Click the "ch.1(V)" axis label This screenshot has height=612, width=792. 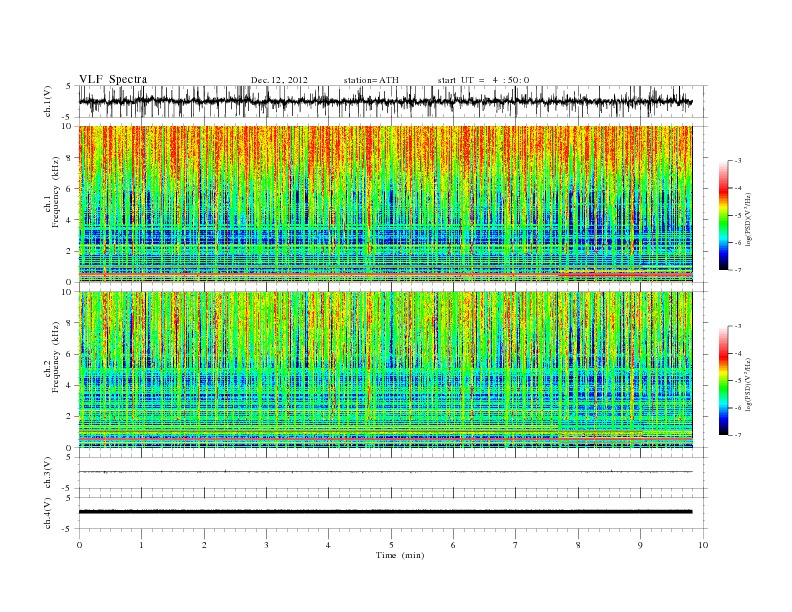pyautogui.click(x=48, y=101)
